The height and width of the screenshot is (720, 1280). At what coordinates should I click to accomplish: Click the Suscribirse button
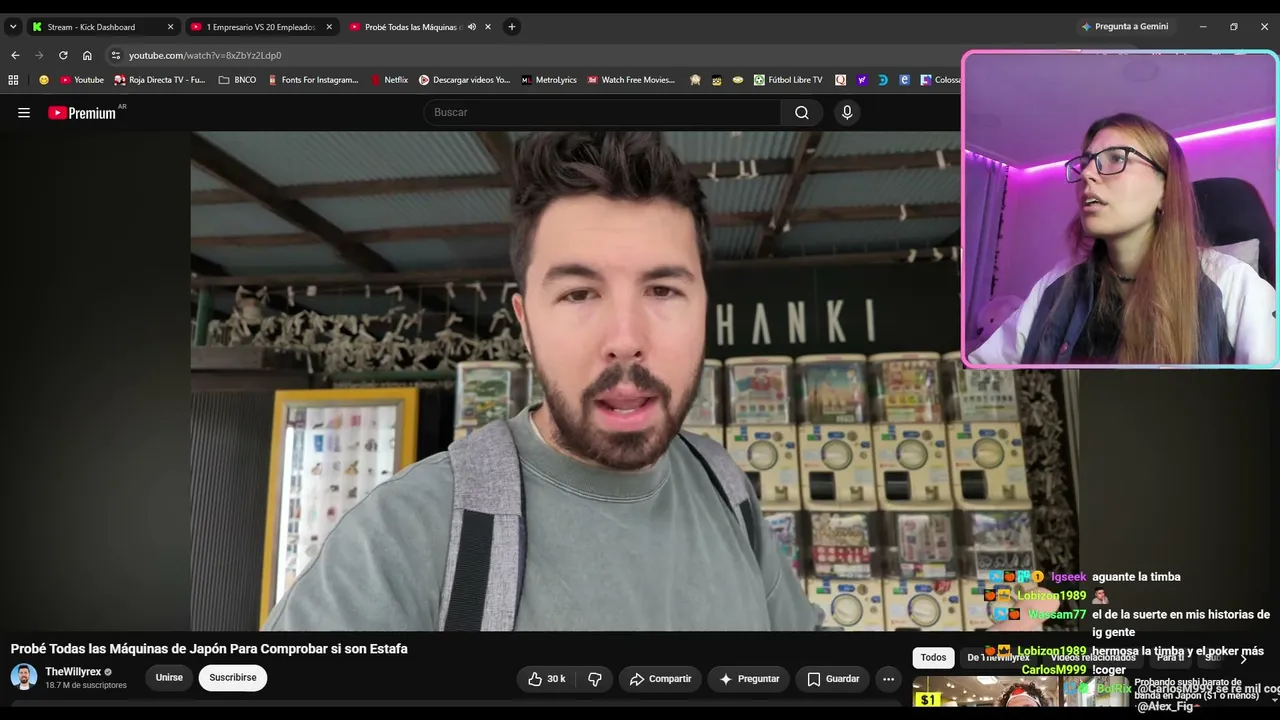coord(233,678)
